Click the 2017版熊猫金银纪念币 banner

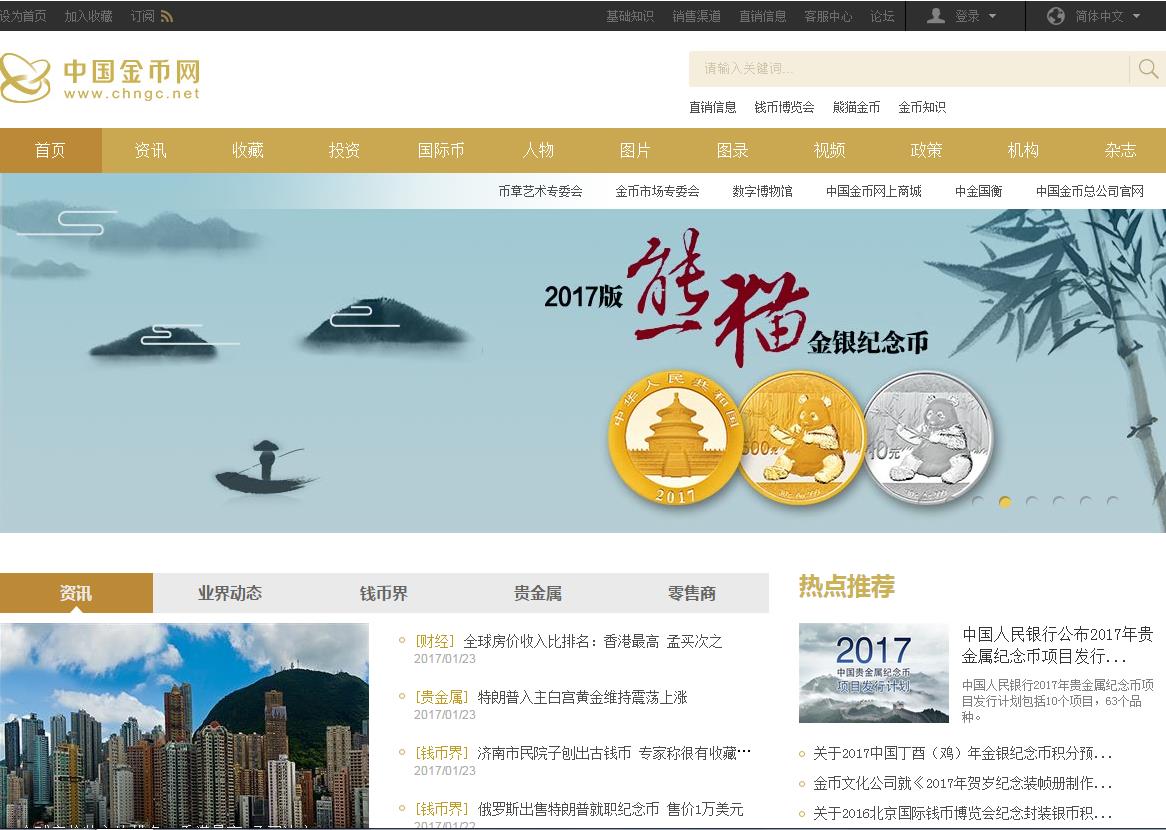pos(583,353)
